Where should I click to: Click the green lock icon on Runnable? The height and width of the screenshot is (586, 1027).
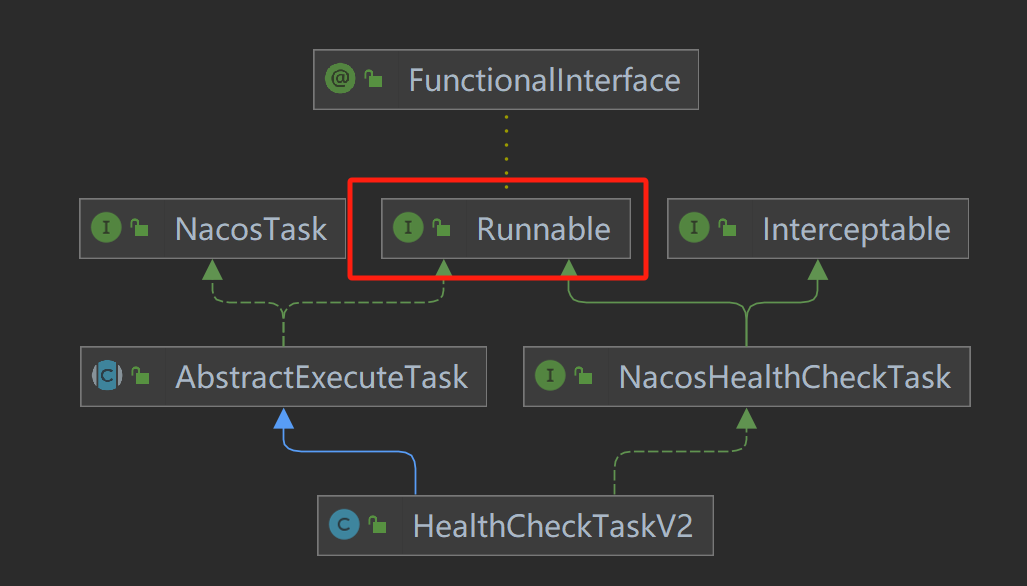tap(441, 229)
